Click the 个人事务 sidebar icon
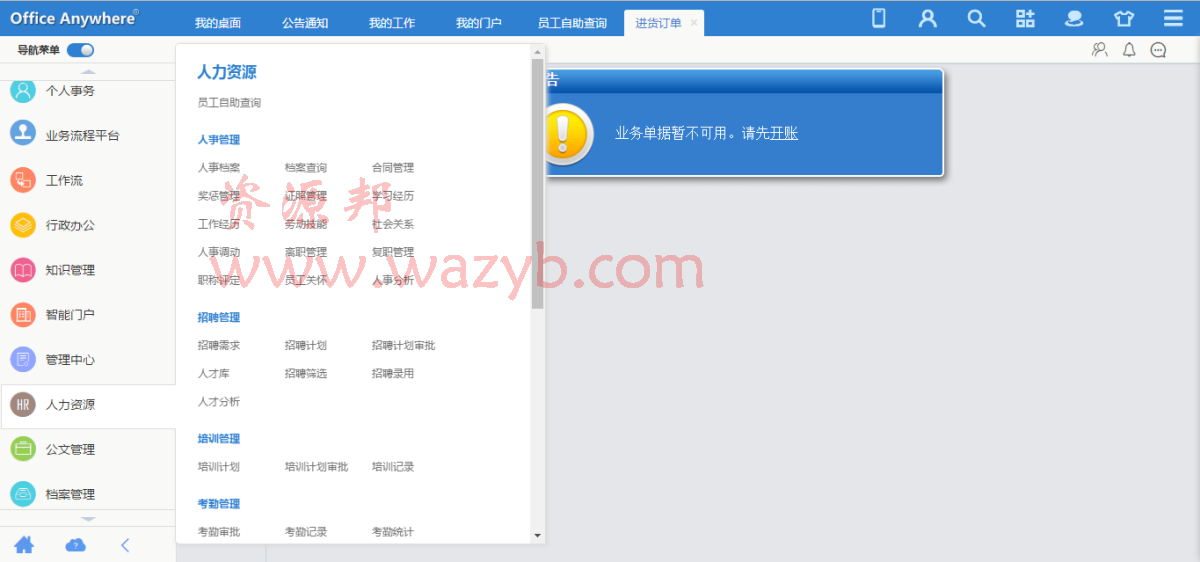Viewport: 1200px width, 562px height. [x=23, y=91]
